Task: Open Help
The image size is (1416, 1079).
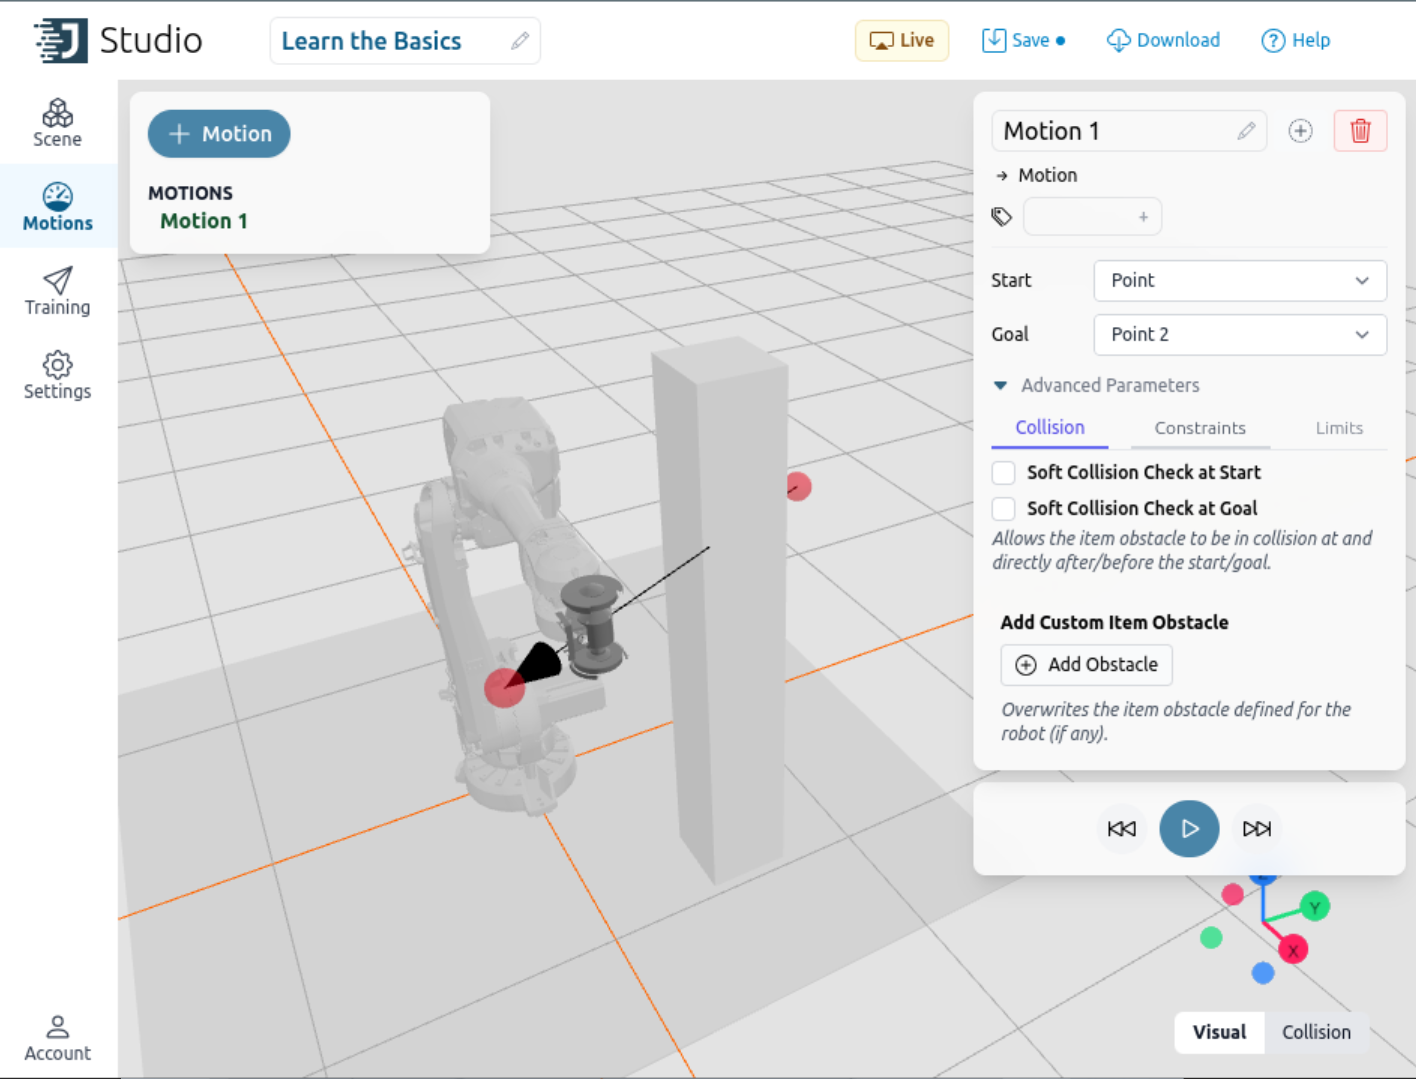Action: click(1296, 41)
